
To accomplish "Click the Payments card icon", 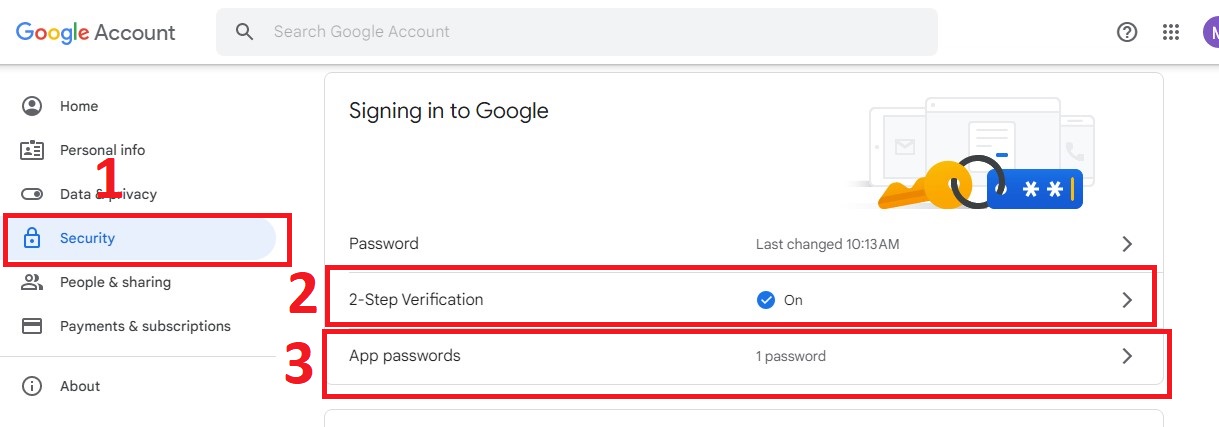I will pos(32,326).
